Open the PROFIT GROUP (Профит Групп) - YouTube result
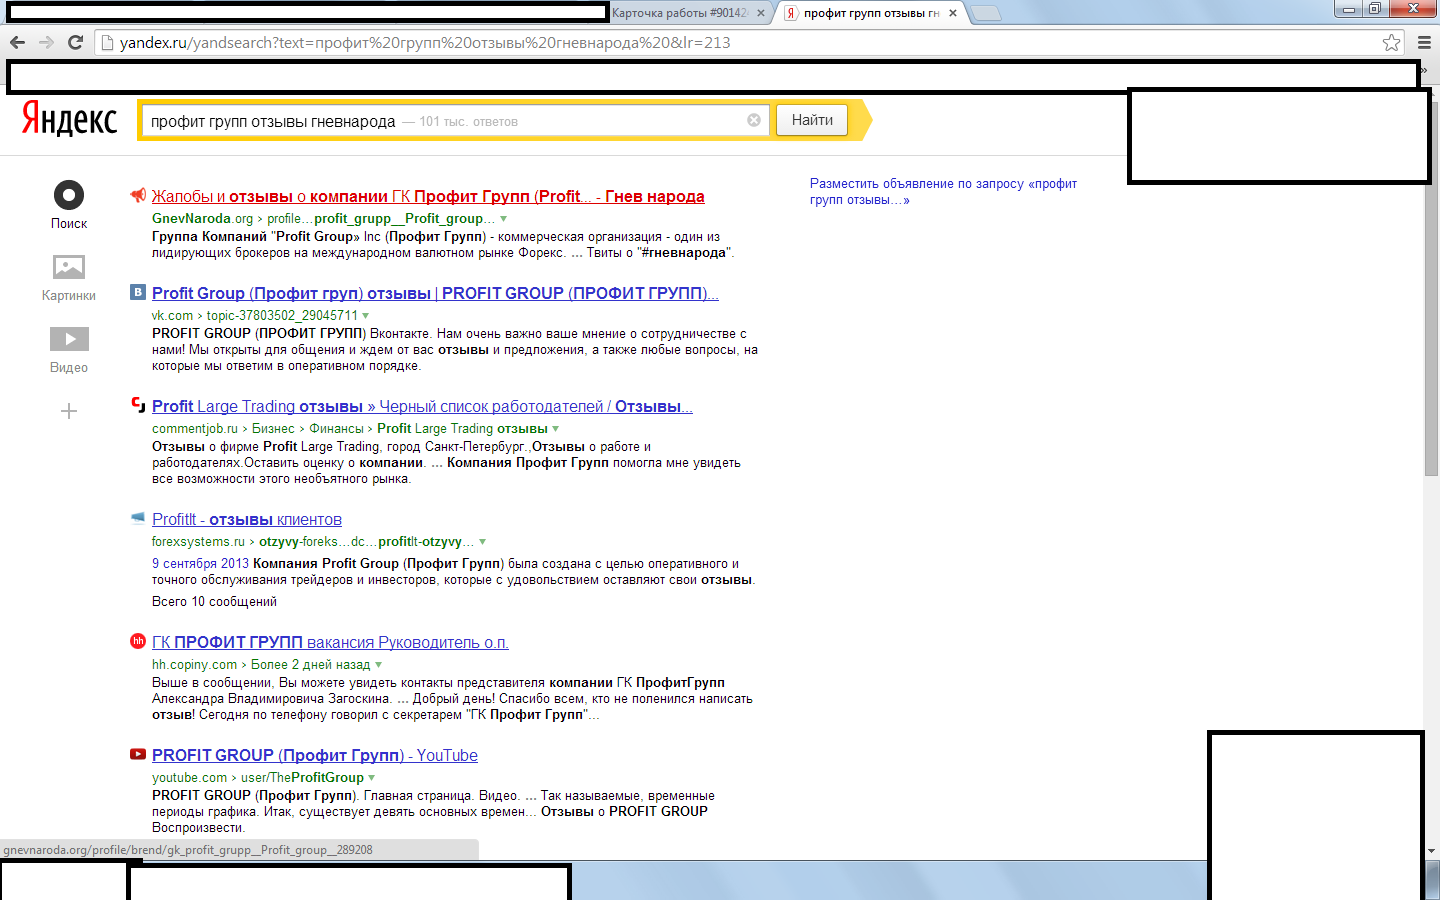The image size is (1440, 900). pos(315,755)
